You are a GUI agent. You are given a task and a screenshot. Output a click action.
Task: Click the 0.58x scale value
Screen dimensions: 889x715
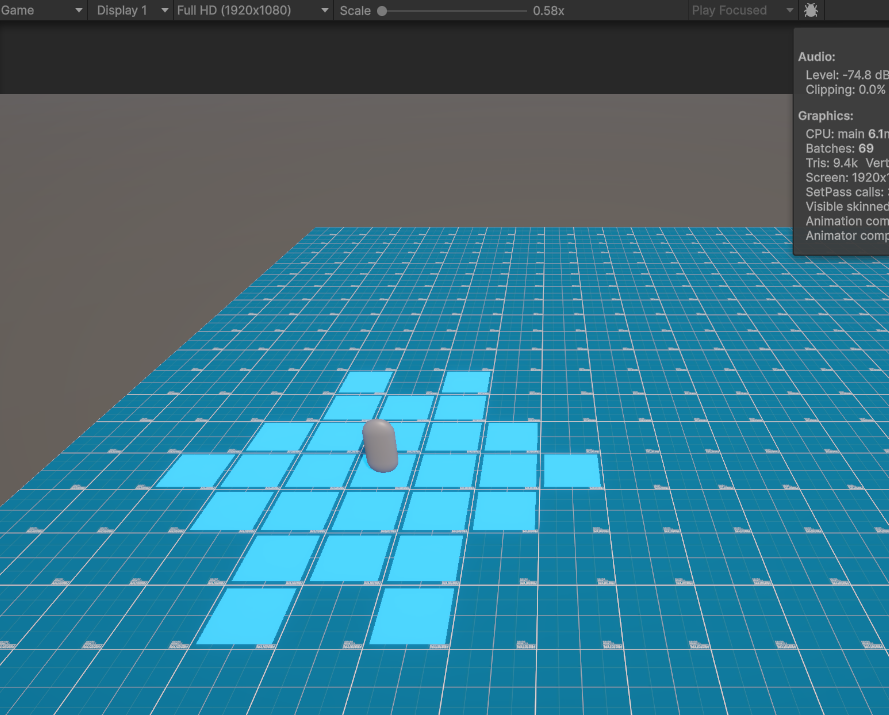pos(548,11)
